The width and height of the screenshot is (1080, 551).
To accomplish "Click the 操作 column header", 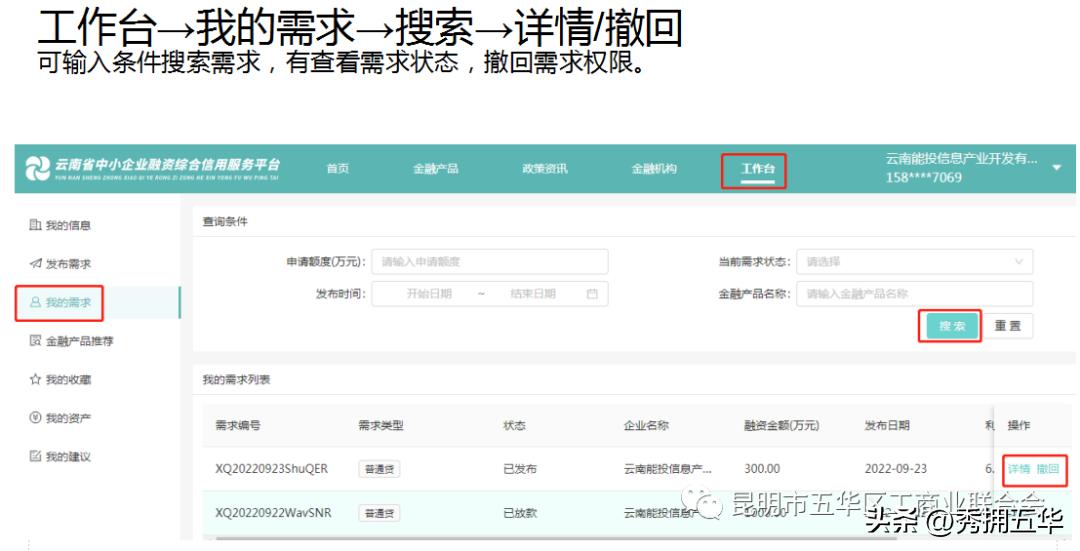I will (1019, 426).
